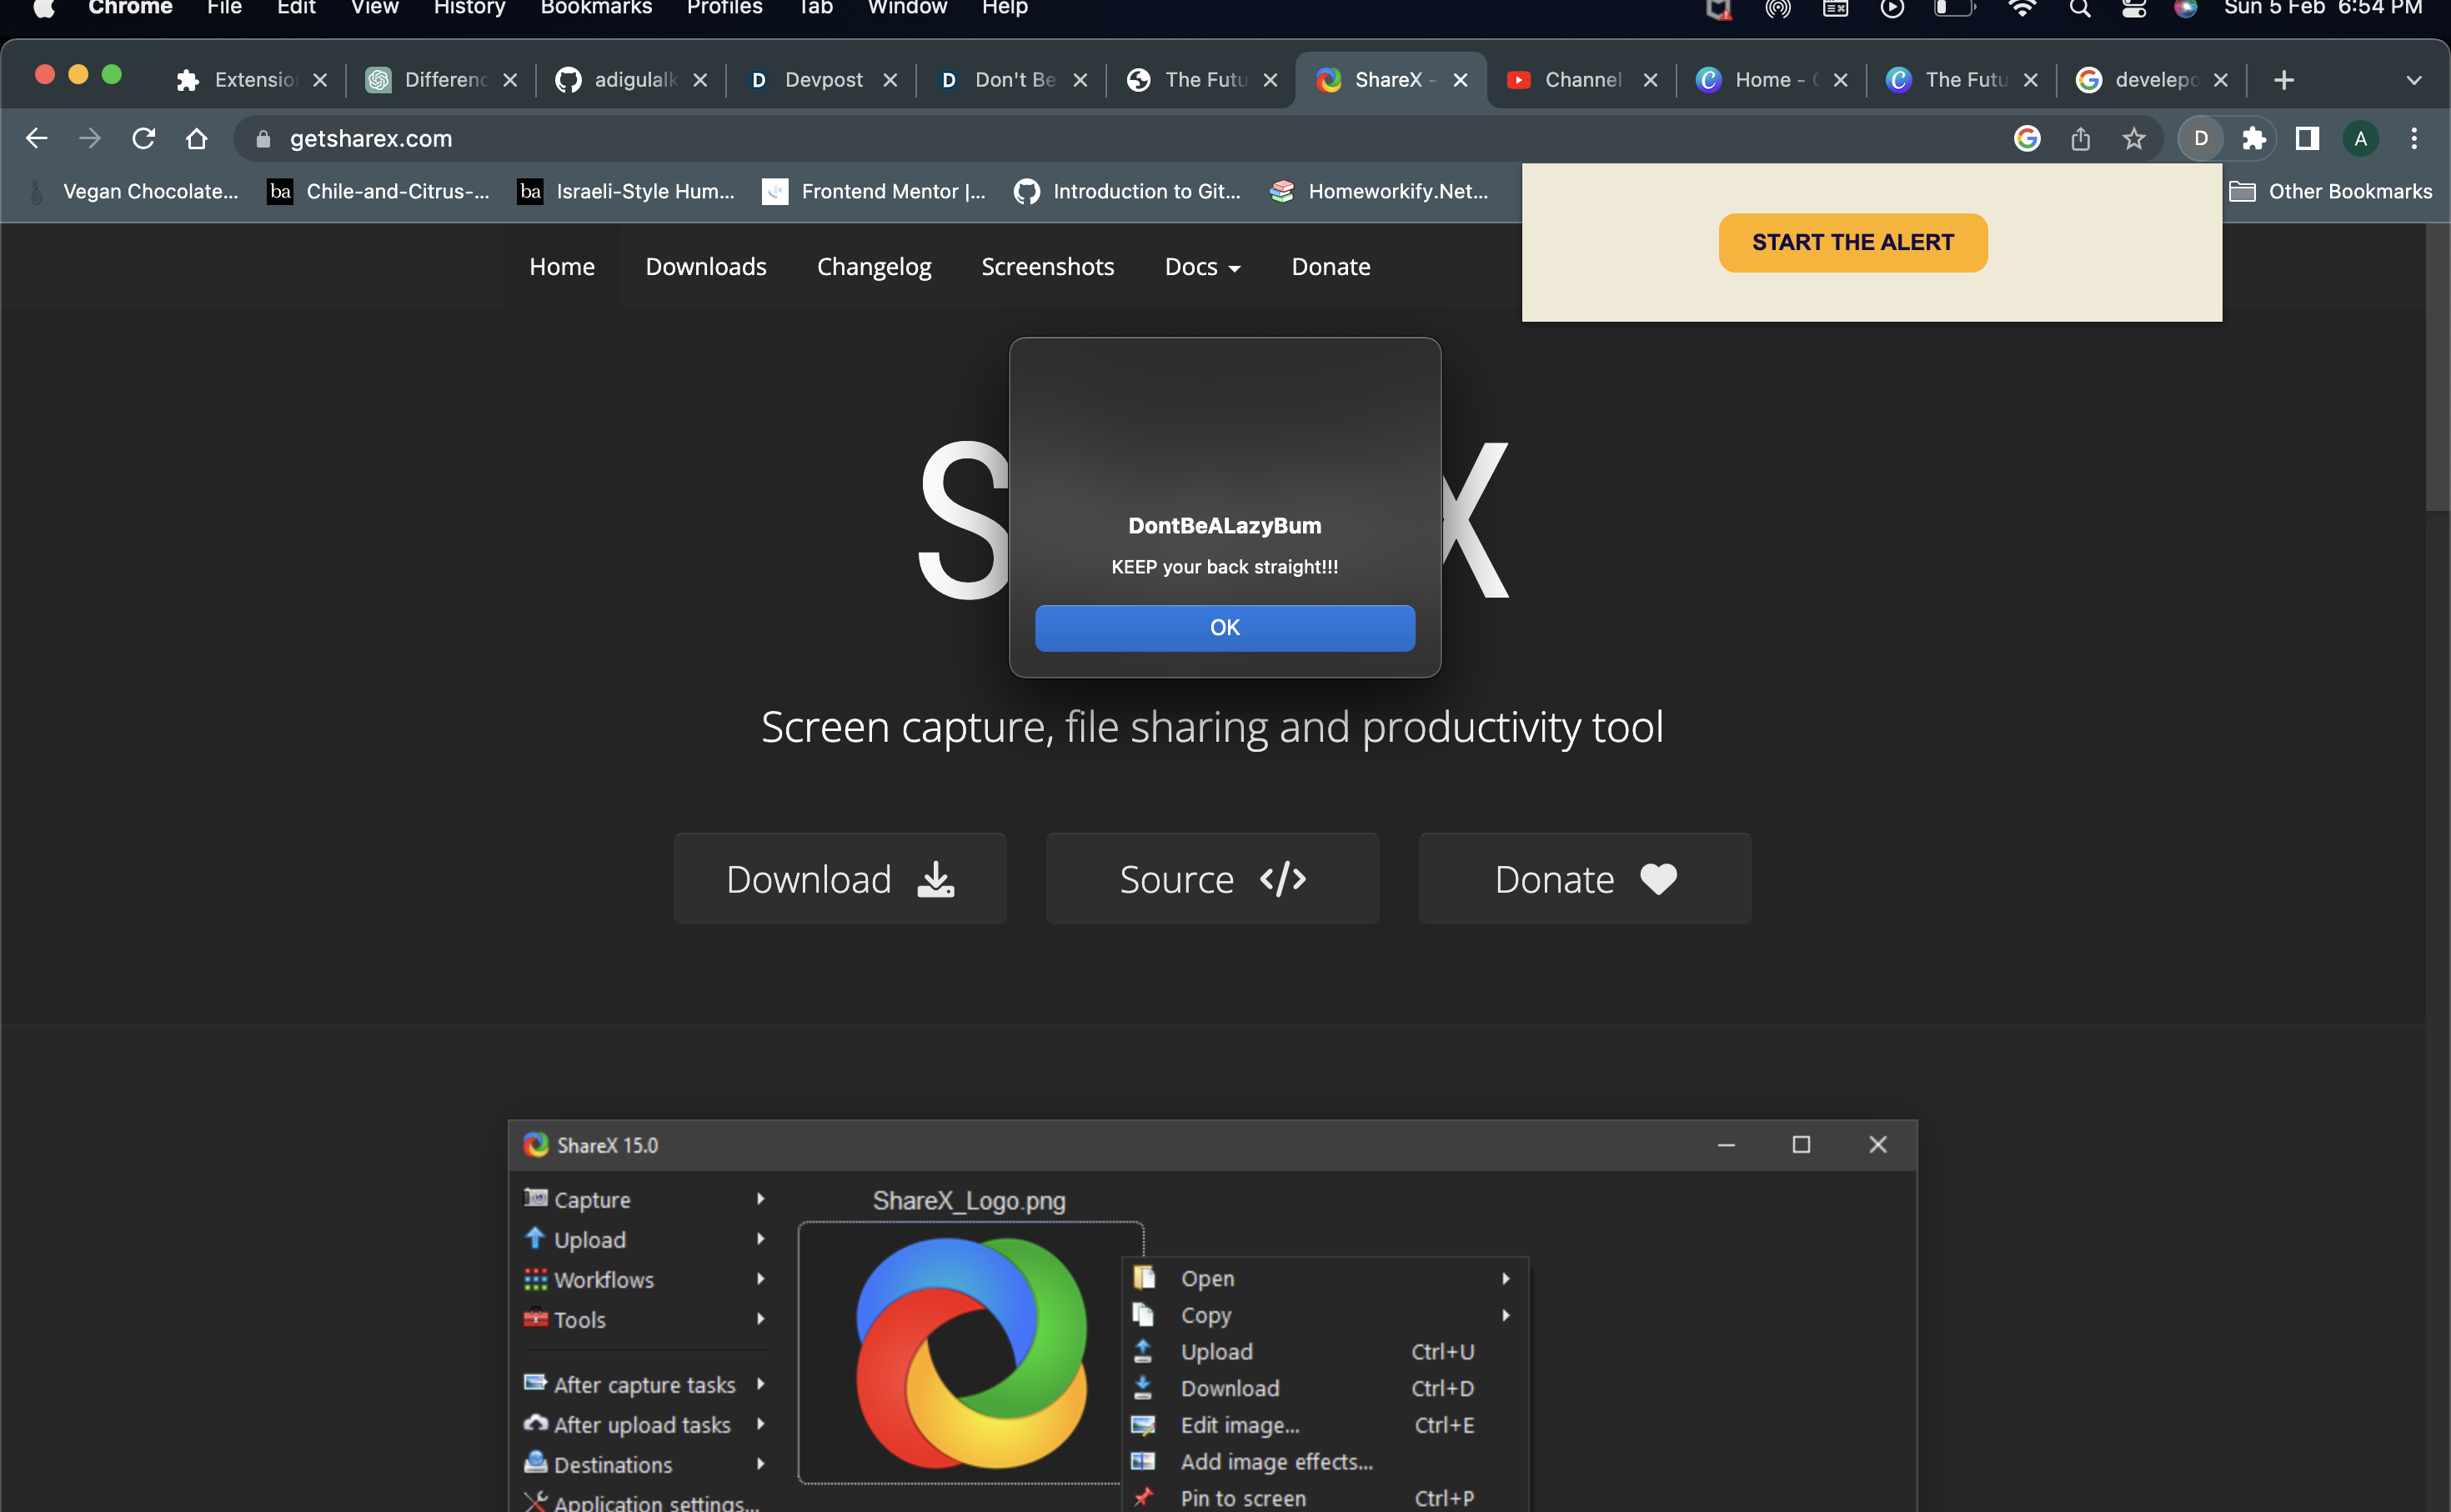
Task: Click the share page icon in address bar
Action: coord(2081,138)
